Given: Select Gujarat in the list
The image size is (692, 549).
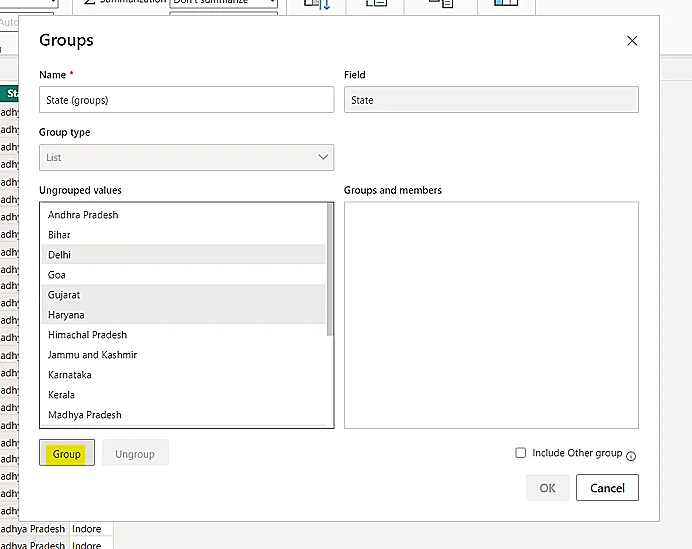Looking at the screenshot, I should (64, 295).
